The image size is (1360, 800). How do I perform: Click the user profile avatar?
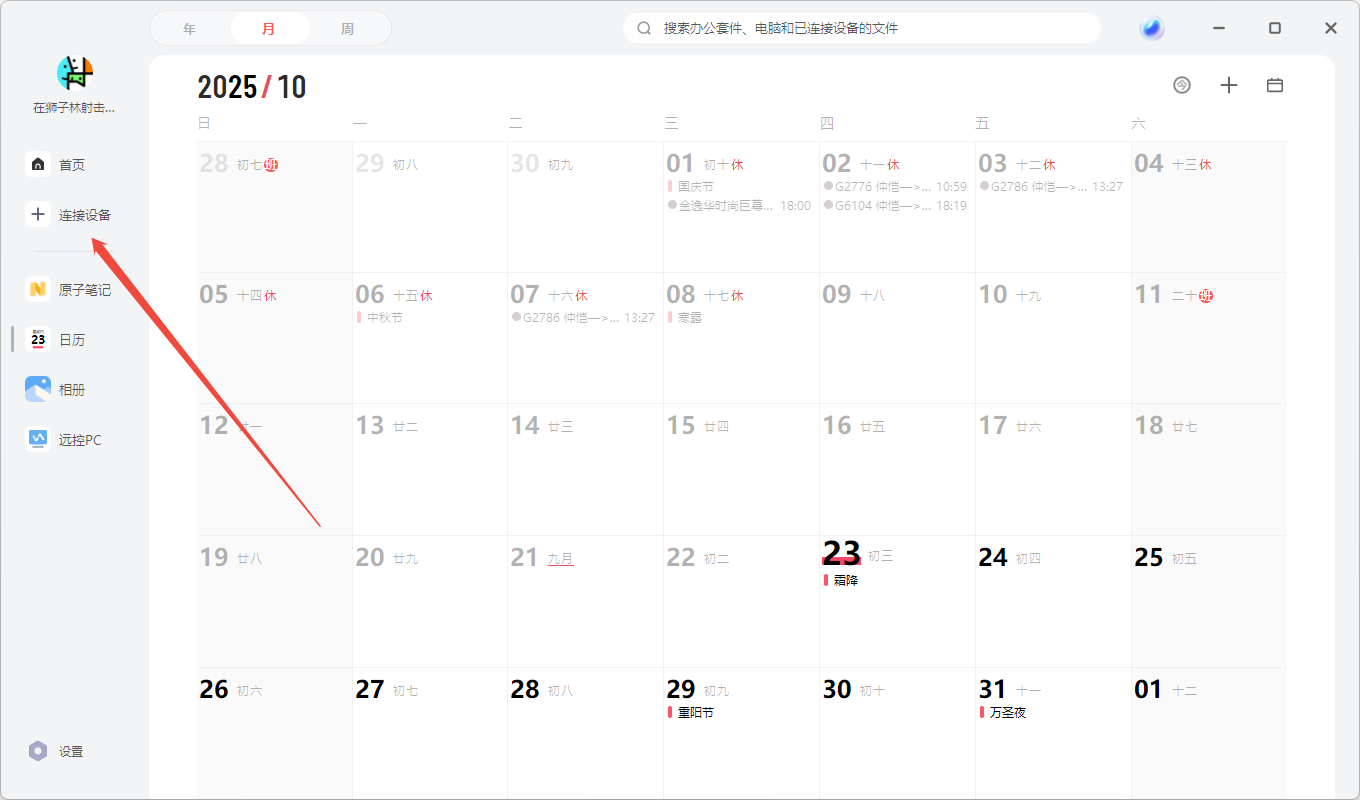point(75,73)
